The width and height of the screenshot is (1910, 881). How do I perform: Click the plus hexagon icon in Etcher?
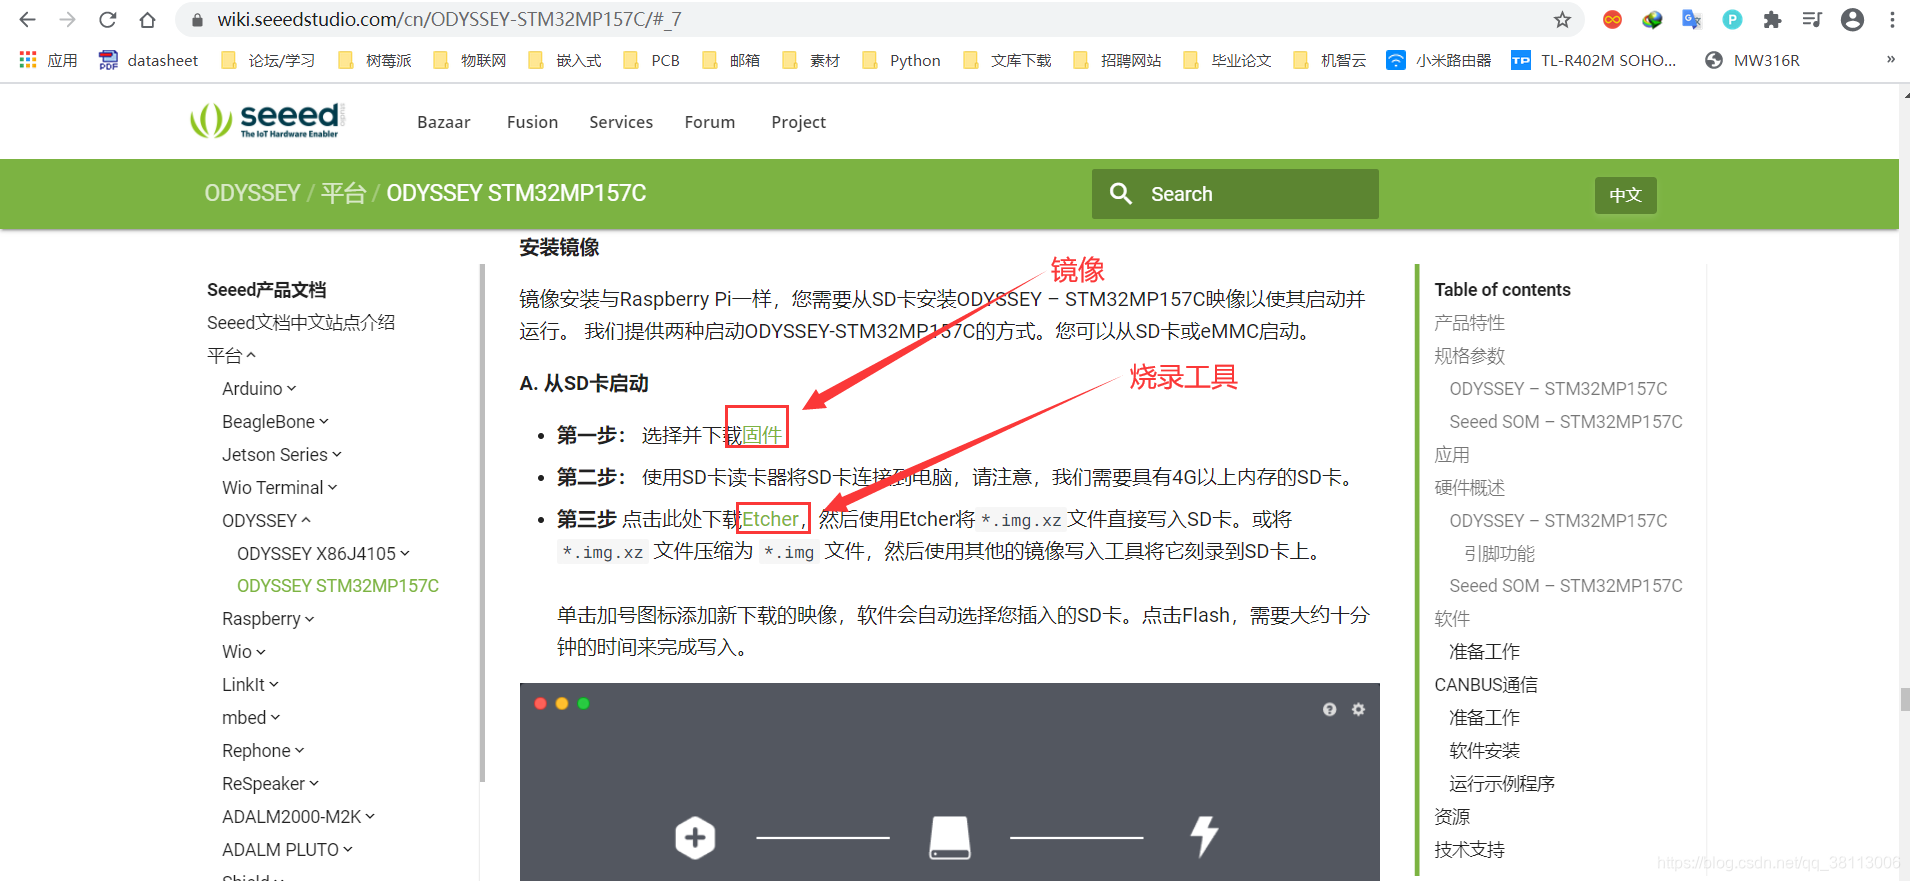pyautogui.click(x=695, y=837)
